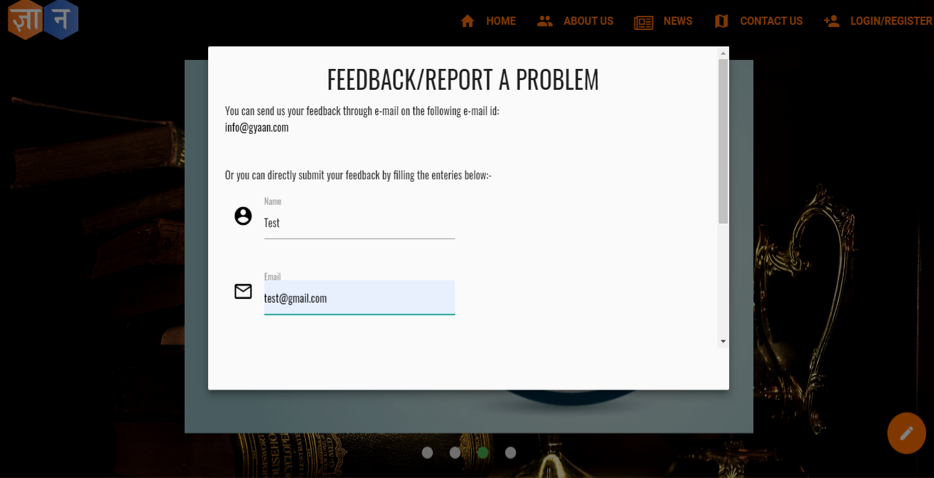Select the LOGIN/REGISTER link
The height and width of the screenshot is (478, 934).
pyautogui.click(x=890, y=21)
